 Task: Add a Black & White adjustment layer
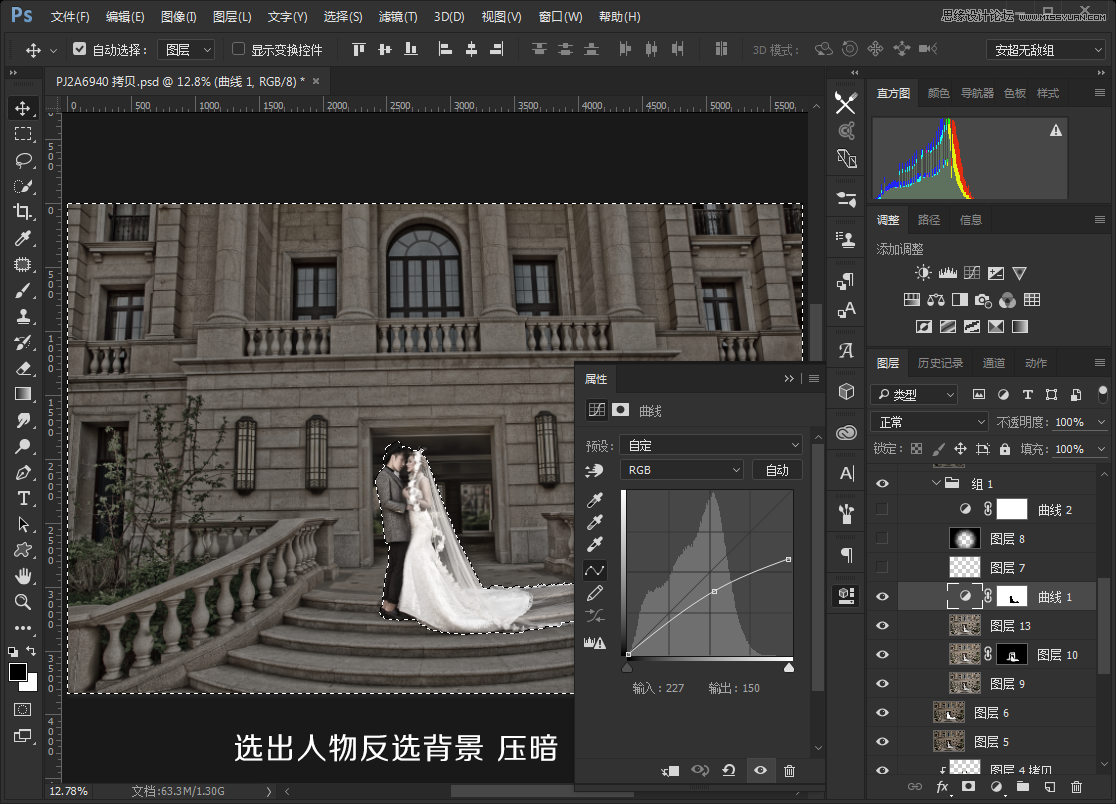tap(959, 299)
